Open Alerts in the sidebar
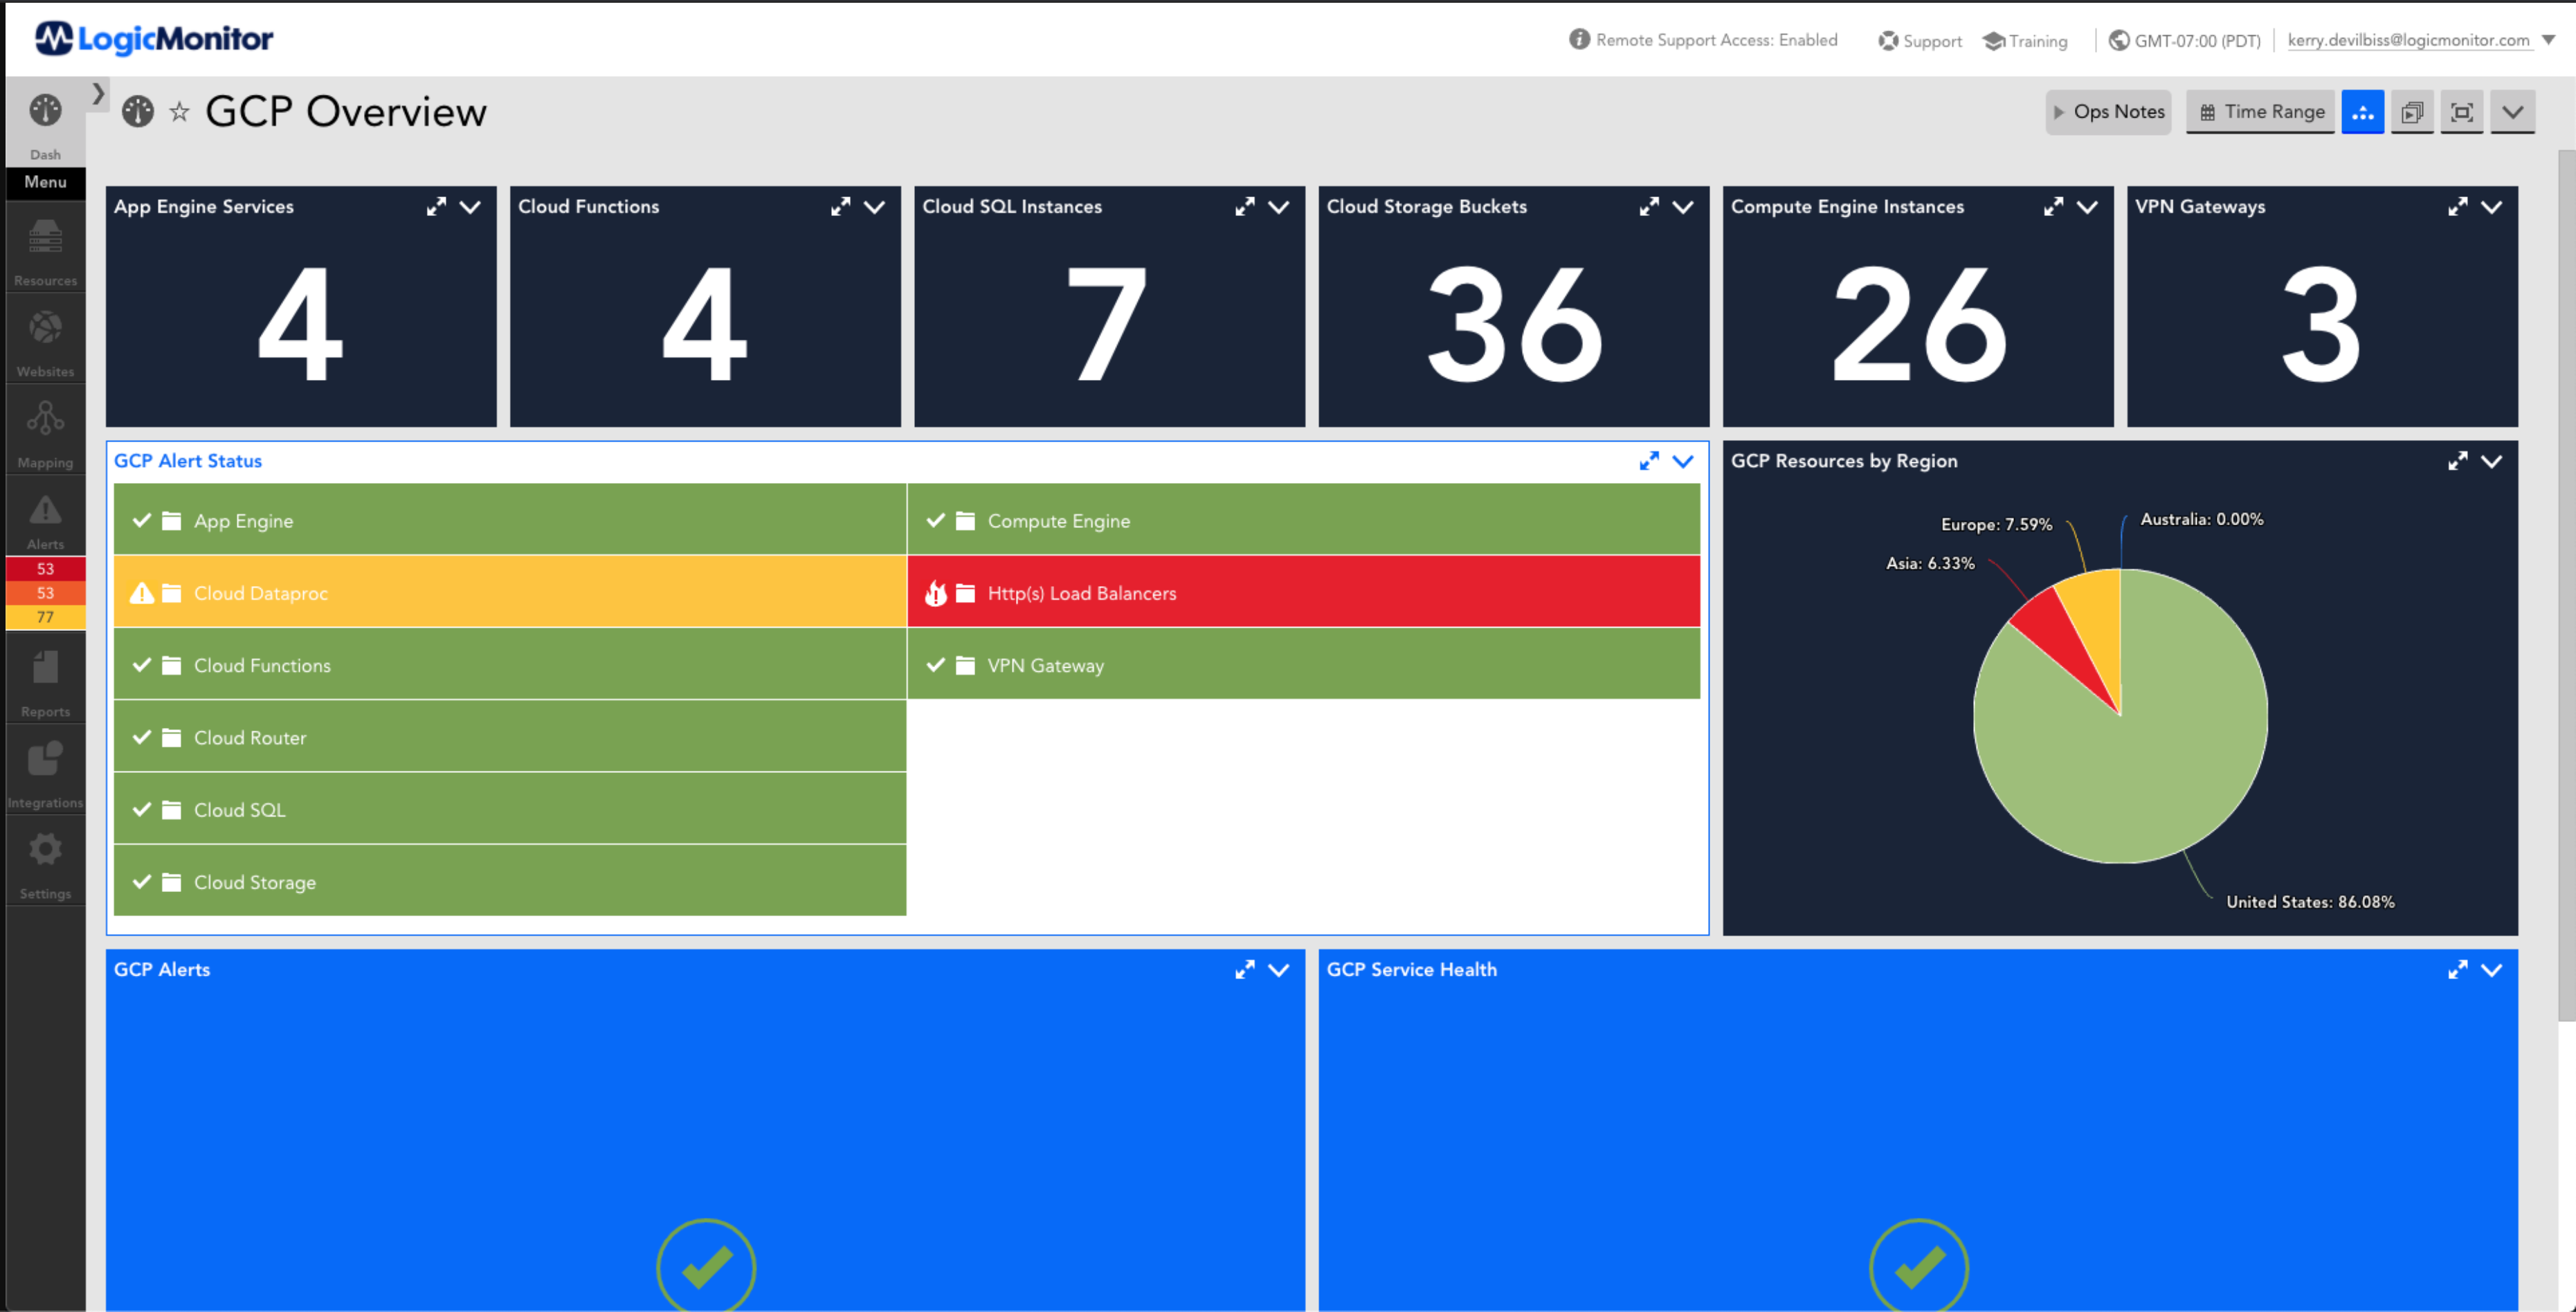The height and width of the screenshot is (1312, 2576). (x=45, y=520)
